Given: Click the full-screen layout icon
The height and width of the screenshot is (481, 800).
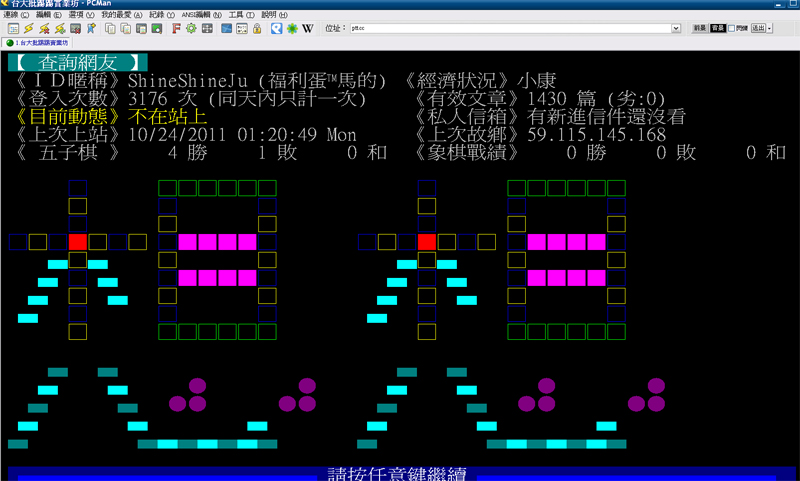Looking at the screenshot, I should pyautogui.click(x=207, y=29).
